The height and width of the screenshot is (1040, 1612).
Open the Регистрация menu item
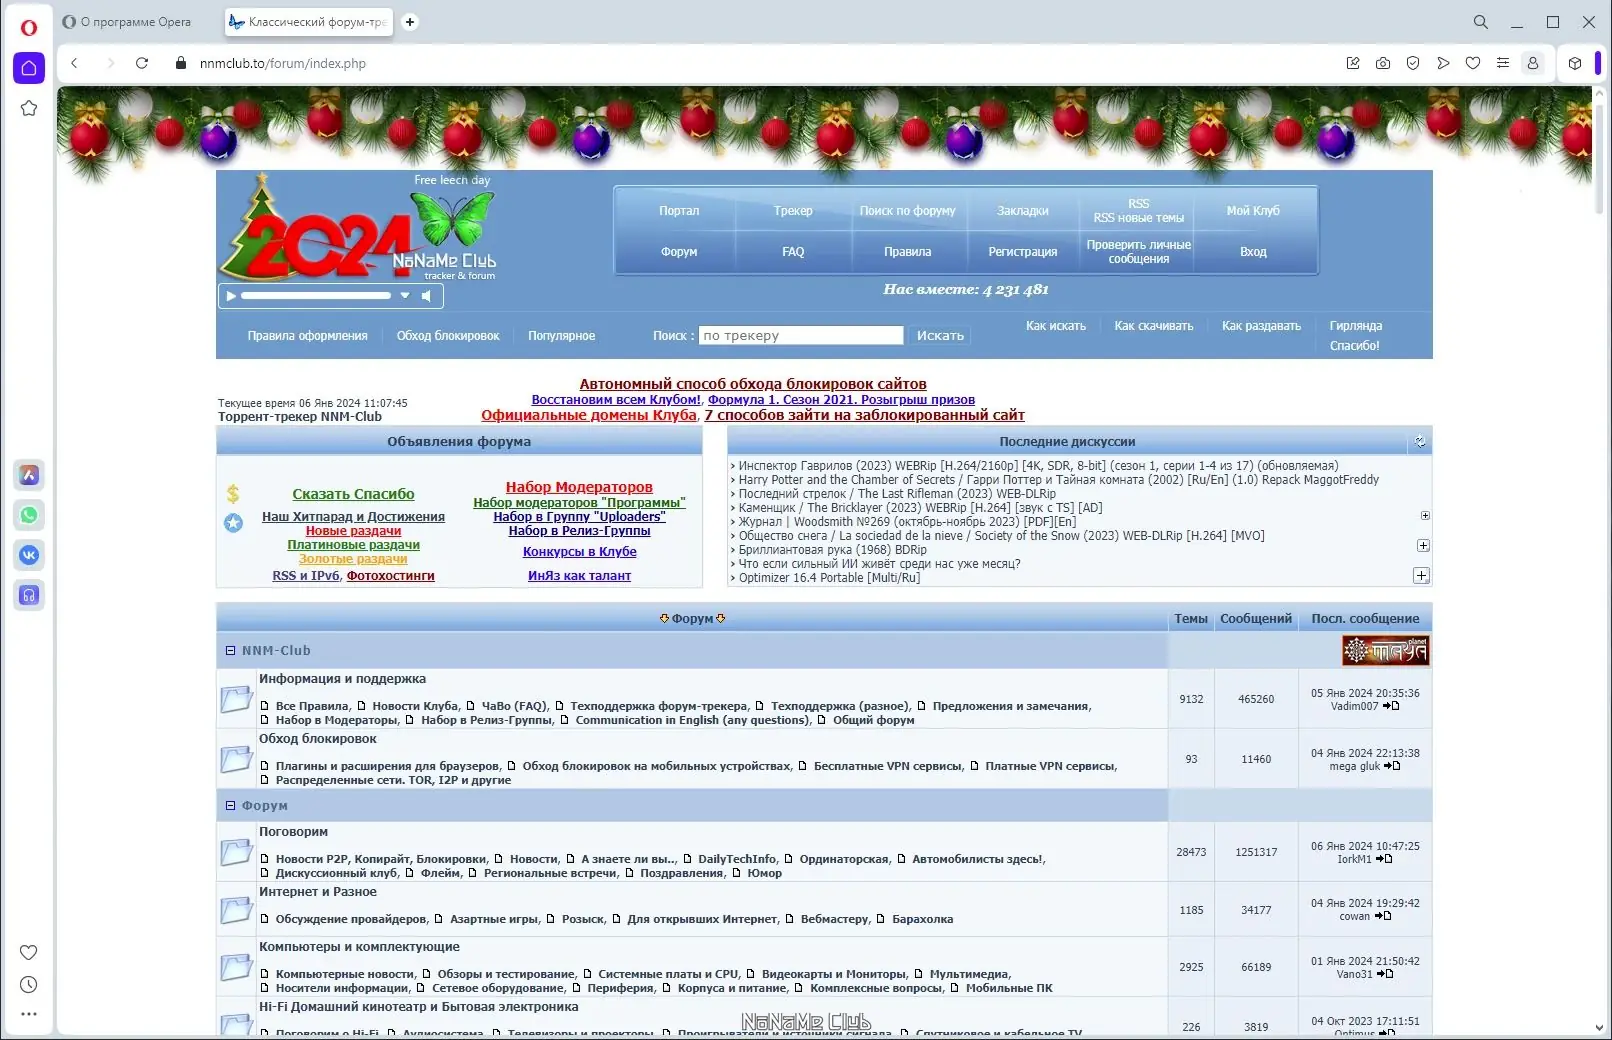1023,252
